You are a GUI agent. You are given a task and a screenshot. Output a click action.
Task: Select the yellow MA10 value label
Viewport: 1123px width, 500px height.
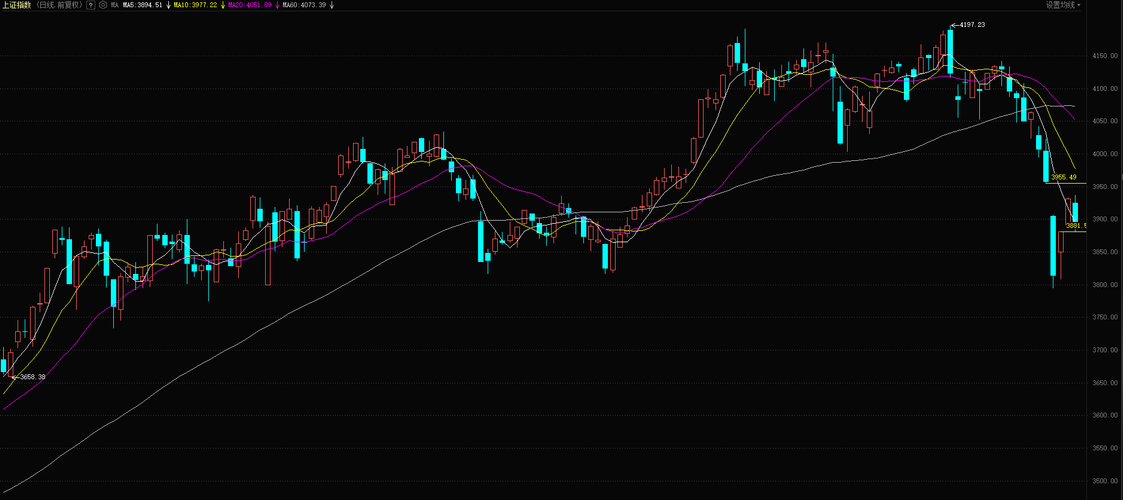(x=195, y=5)
